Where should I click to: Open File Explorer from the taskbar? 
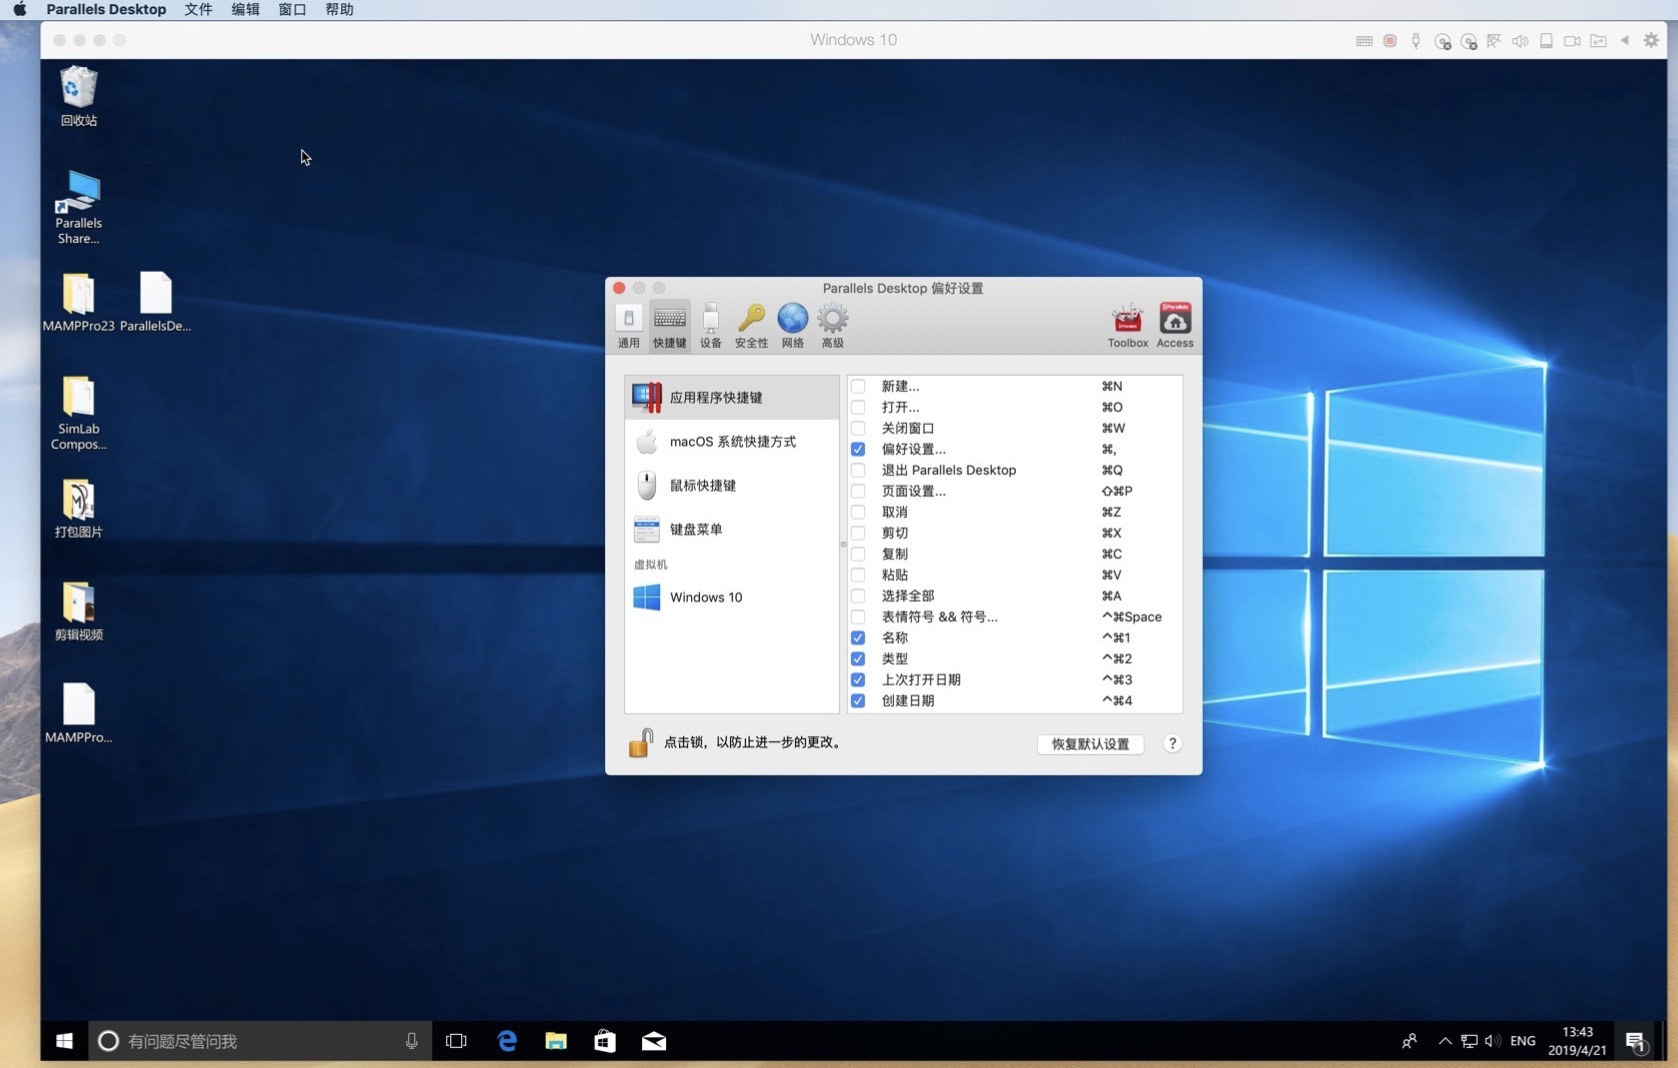coord(556,1041)
